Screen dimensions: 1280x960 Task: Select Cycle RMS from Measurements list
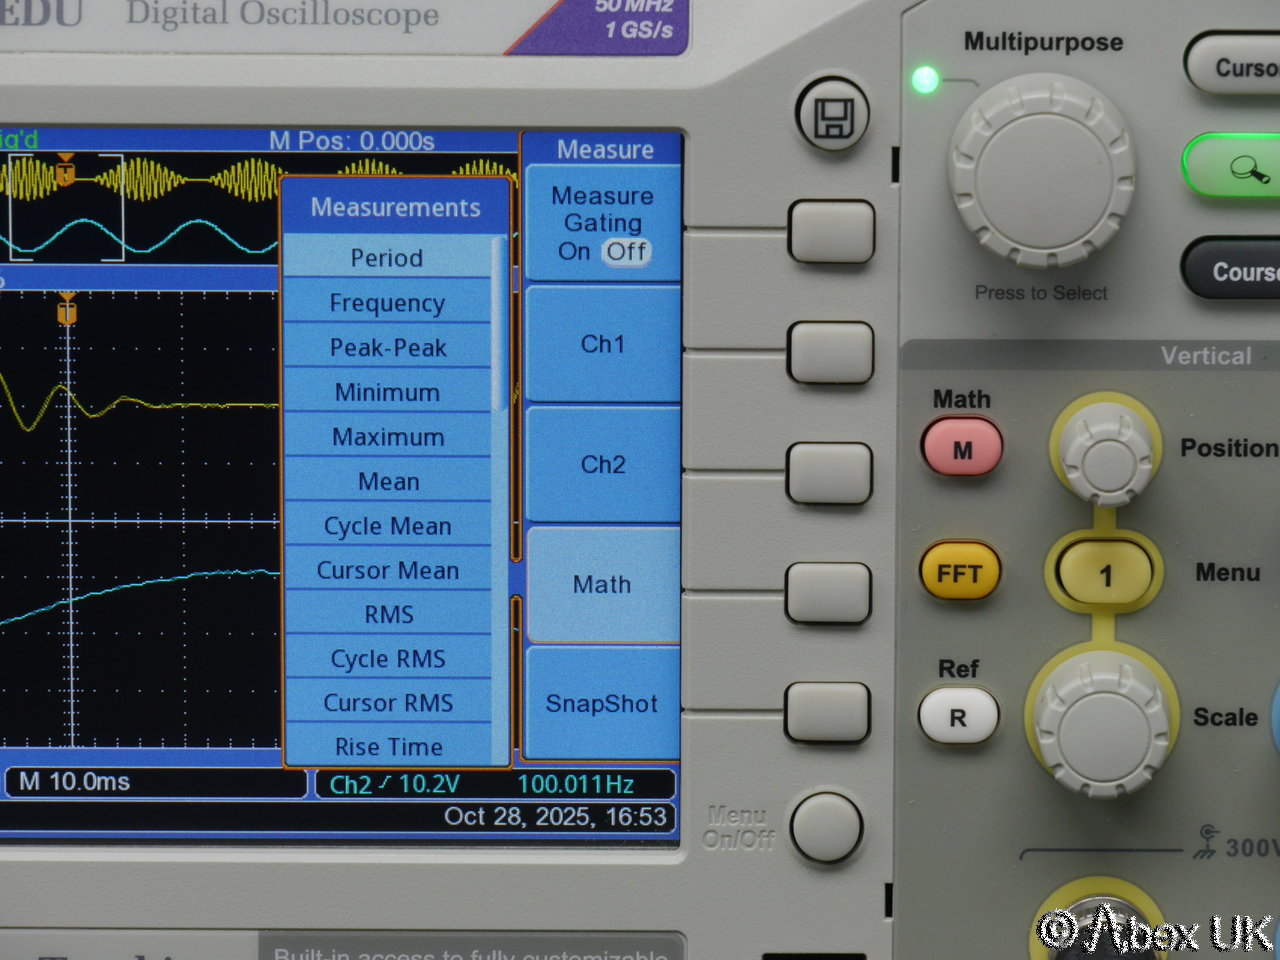387,659
